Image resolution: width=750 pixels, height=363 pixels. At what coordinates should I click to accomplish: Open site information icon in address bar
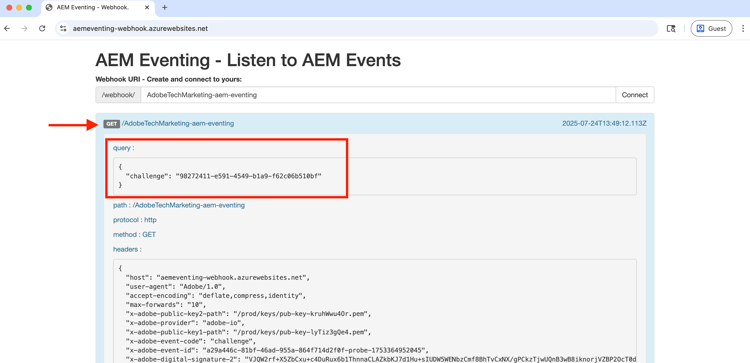click(63, 29)
